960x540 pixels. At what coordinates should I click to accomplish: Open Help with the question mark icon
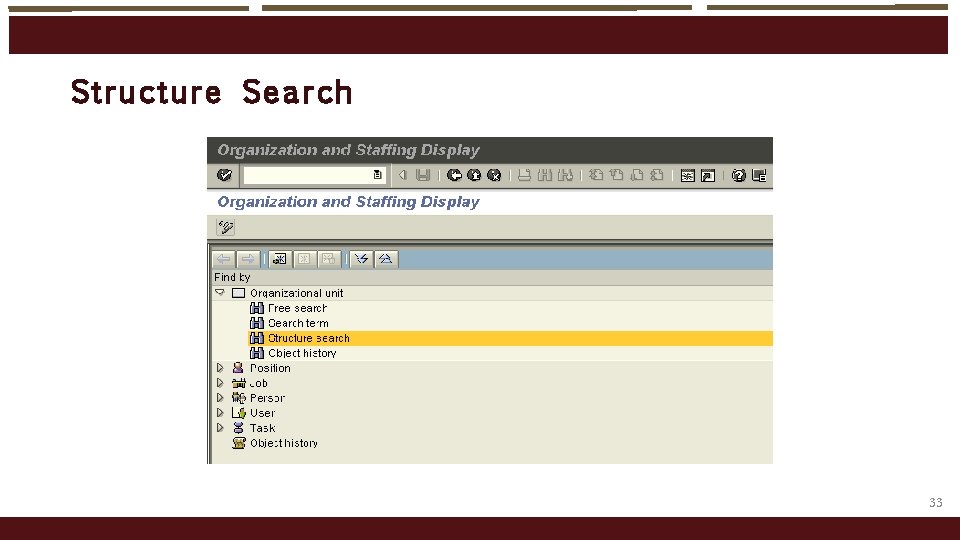(x=739, y=176)
